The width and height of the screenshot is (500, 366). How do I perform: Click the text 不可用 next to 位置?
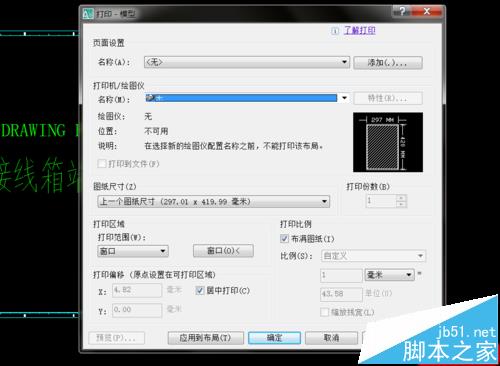coord(156,131)
